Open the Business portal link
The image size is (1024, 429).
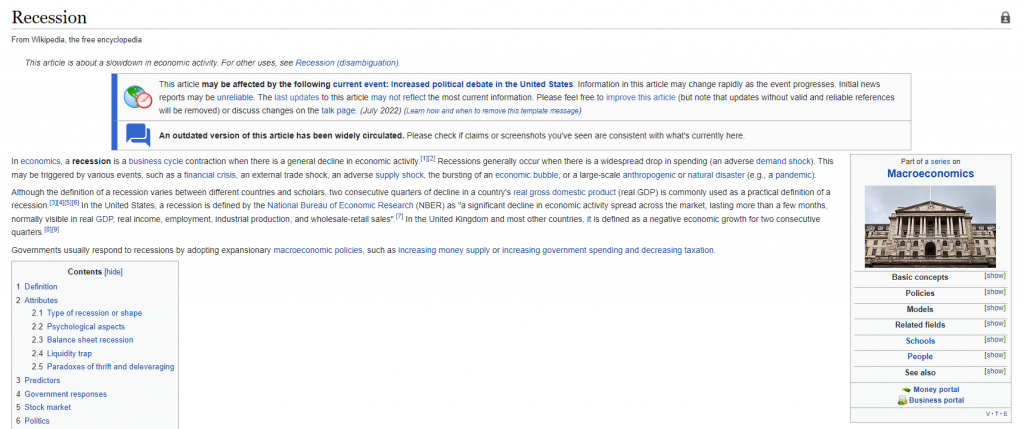pyautogui.click(x=936, y=400)
